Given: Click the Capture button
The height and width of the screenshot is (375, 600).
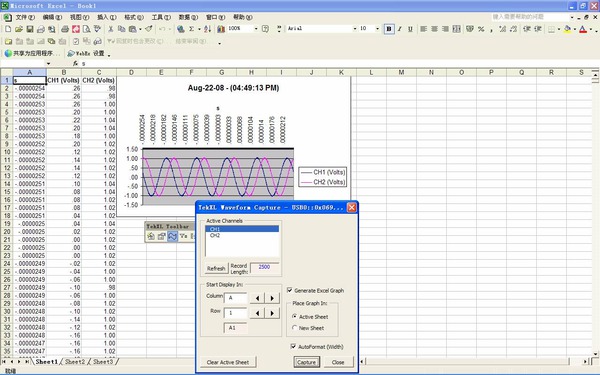Looking at the screenshot, I should click(x=307, y=362).
